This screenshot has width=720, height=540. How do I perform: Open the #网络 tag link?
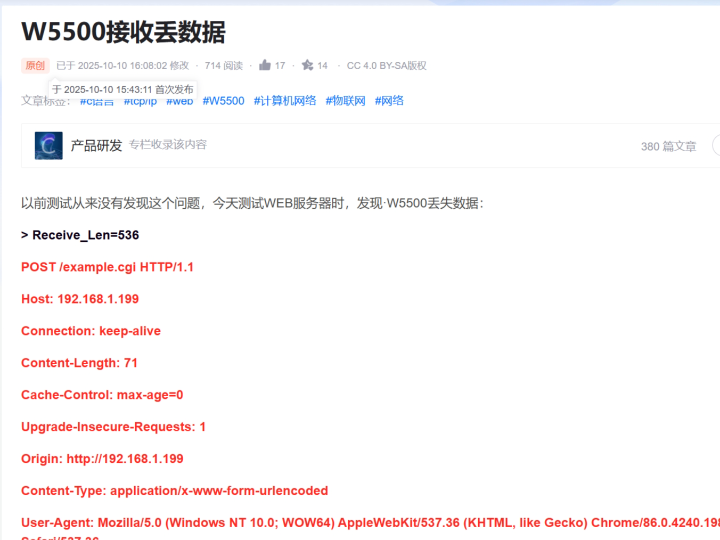pyautogui.click(x=389, y=101)
